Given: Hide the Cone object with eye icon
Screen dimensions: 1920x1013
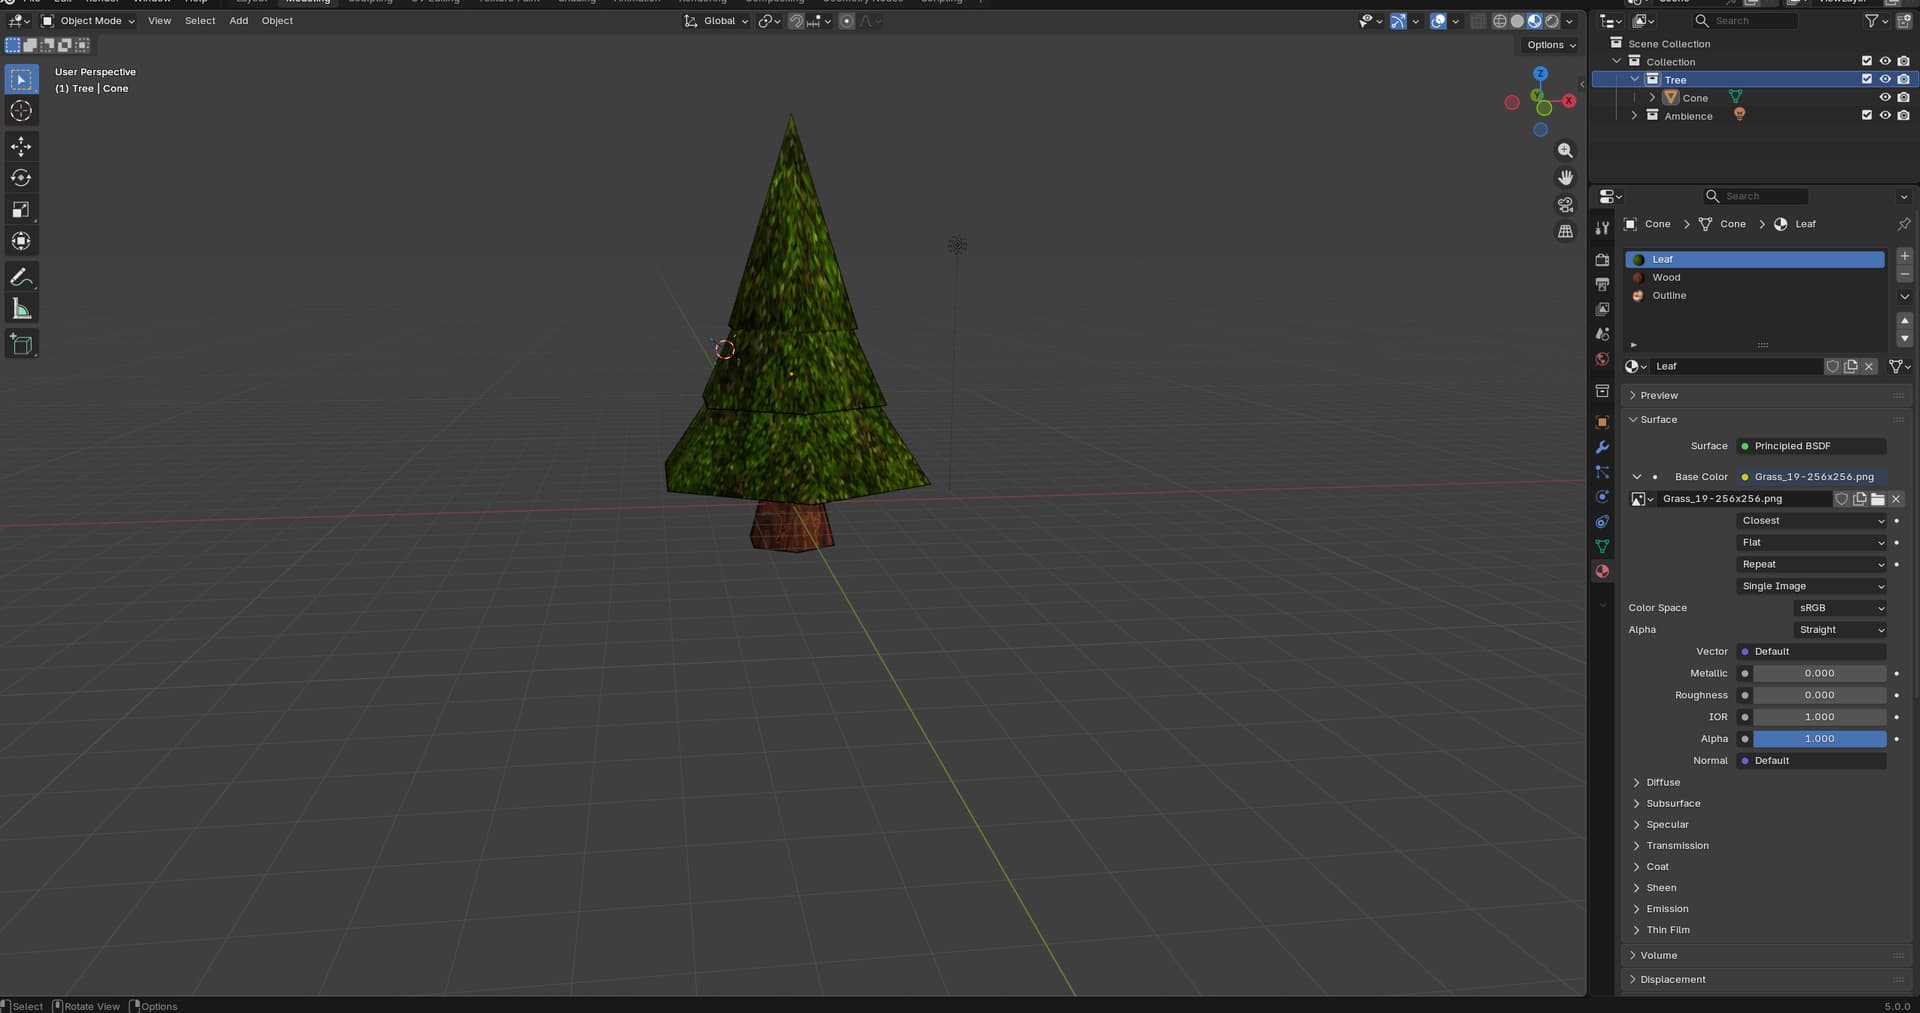Looking at the screenshot, I should pyautogui.click(x=1885, y=97).
